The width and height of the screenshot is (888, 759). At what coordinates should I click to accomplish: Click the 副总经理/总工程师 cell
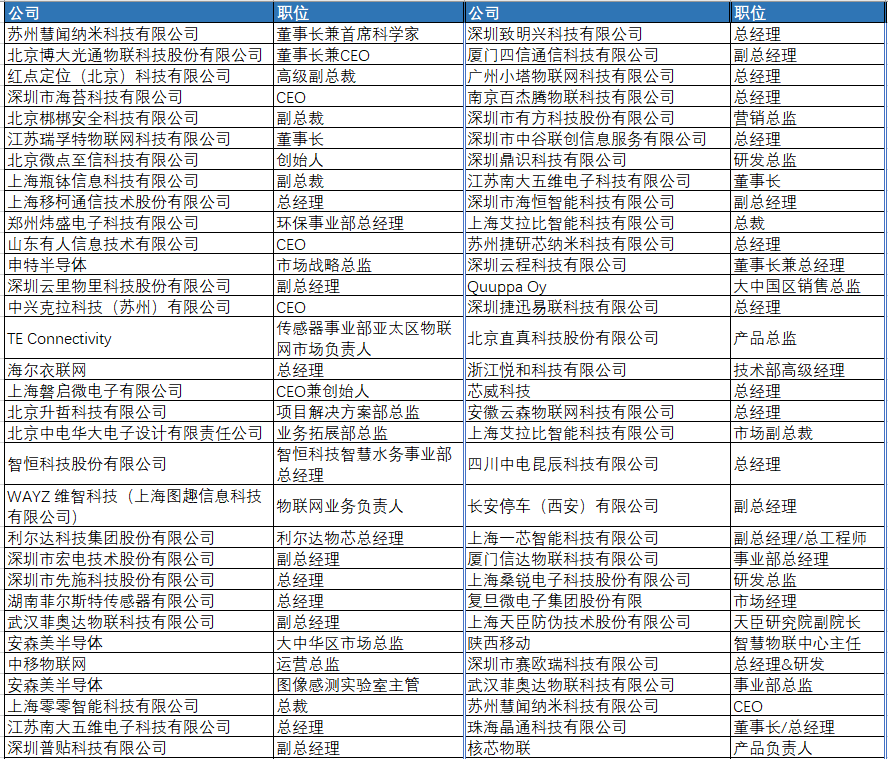(807, 538)
